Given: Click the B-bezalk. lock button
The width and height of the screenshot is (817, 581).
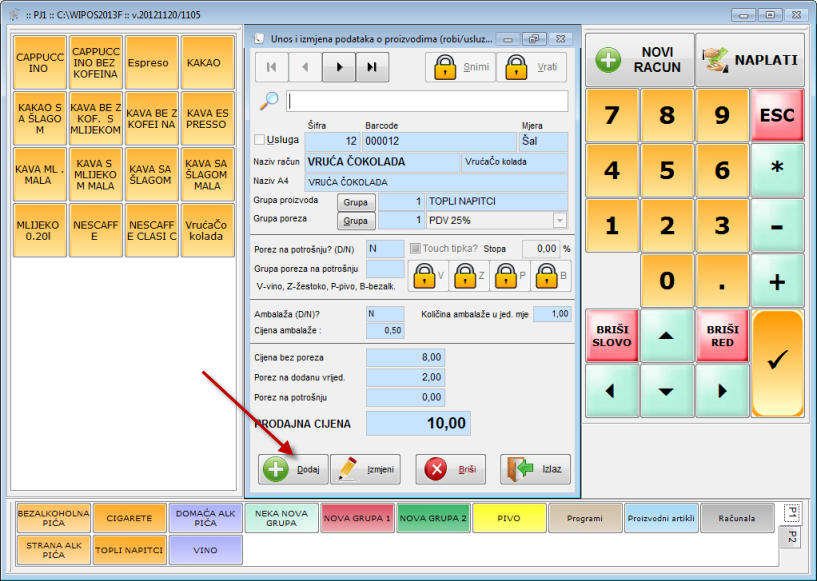Looking at the screenshot, I should click(549, 275).
